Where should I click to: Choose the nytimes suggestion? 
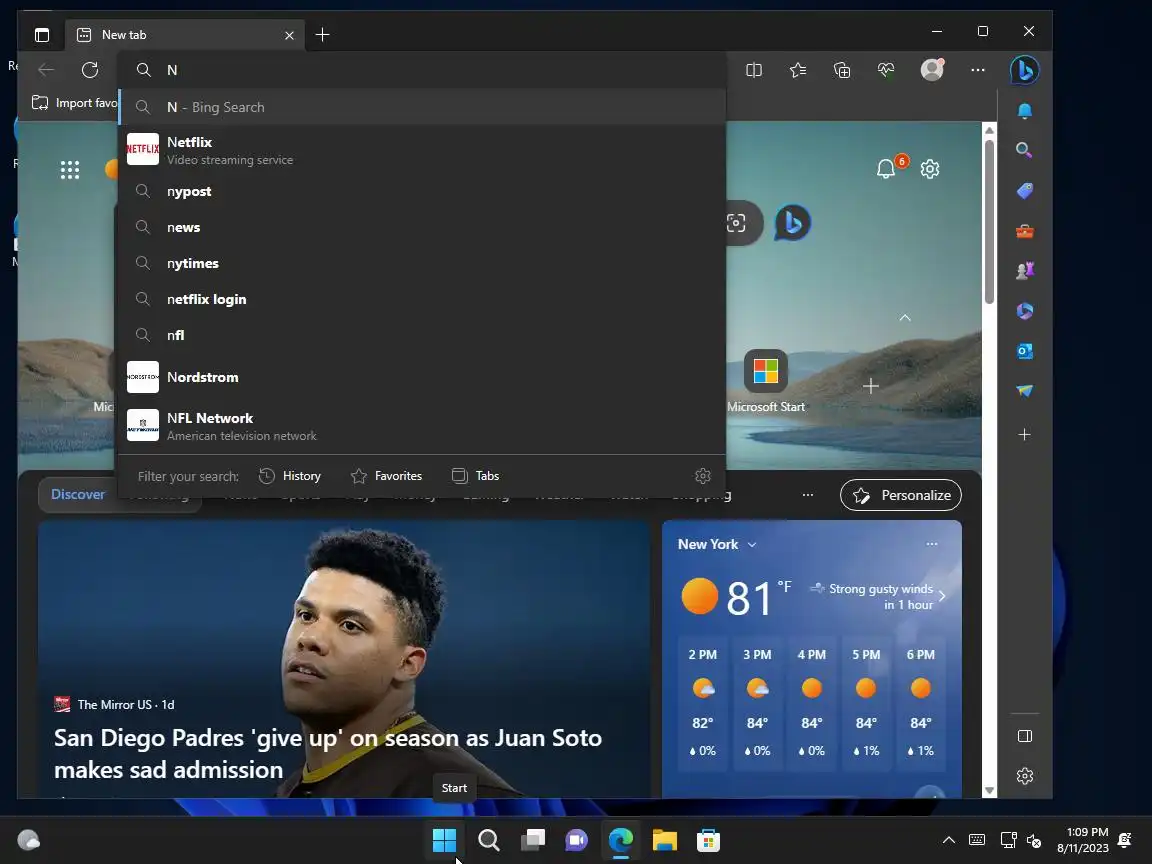click(x=422, y=264)
